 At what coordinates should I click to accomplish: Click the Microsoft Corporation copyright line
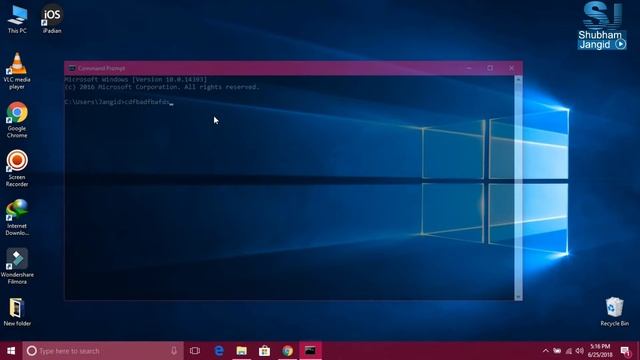(x=162, y=87)
